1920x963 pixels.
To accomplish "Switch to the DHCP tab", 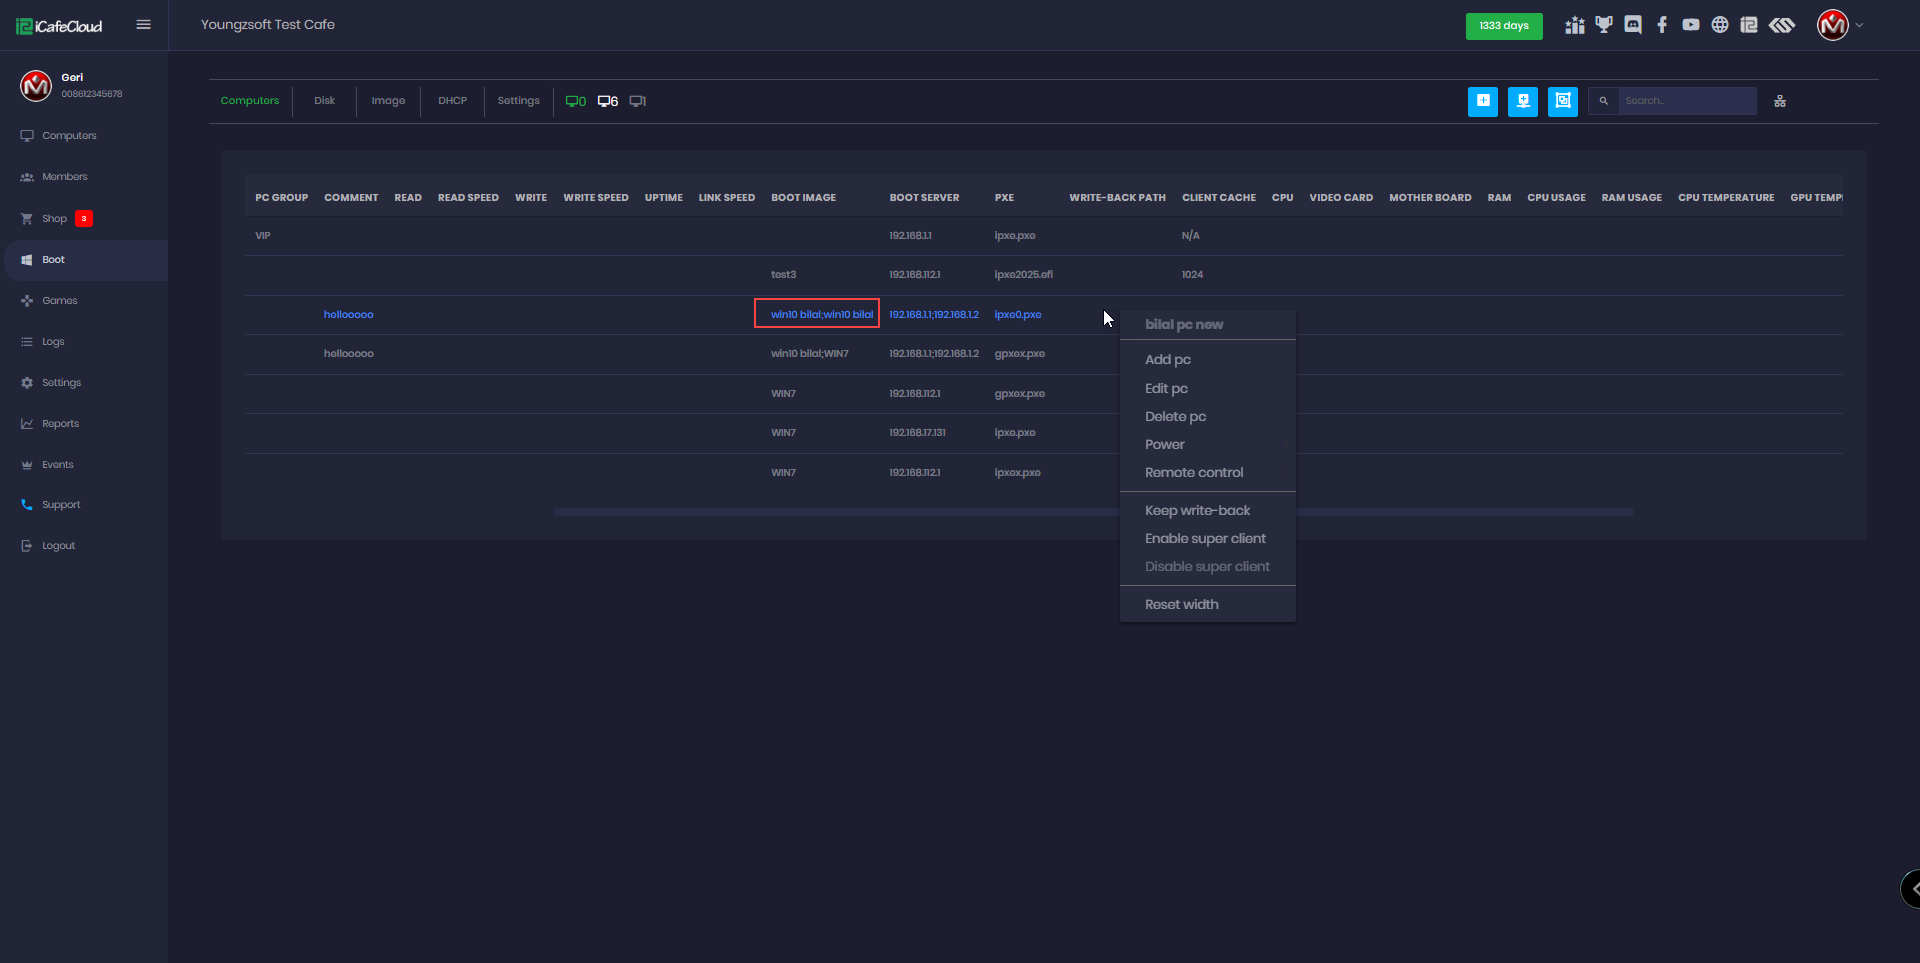I will pos(452,100).
